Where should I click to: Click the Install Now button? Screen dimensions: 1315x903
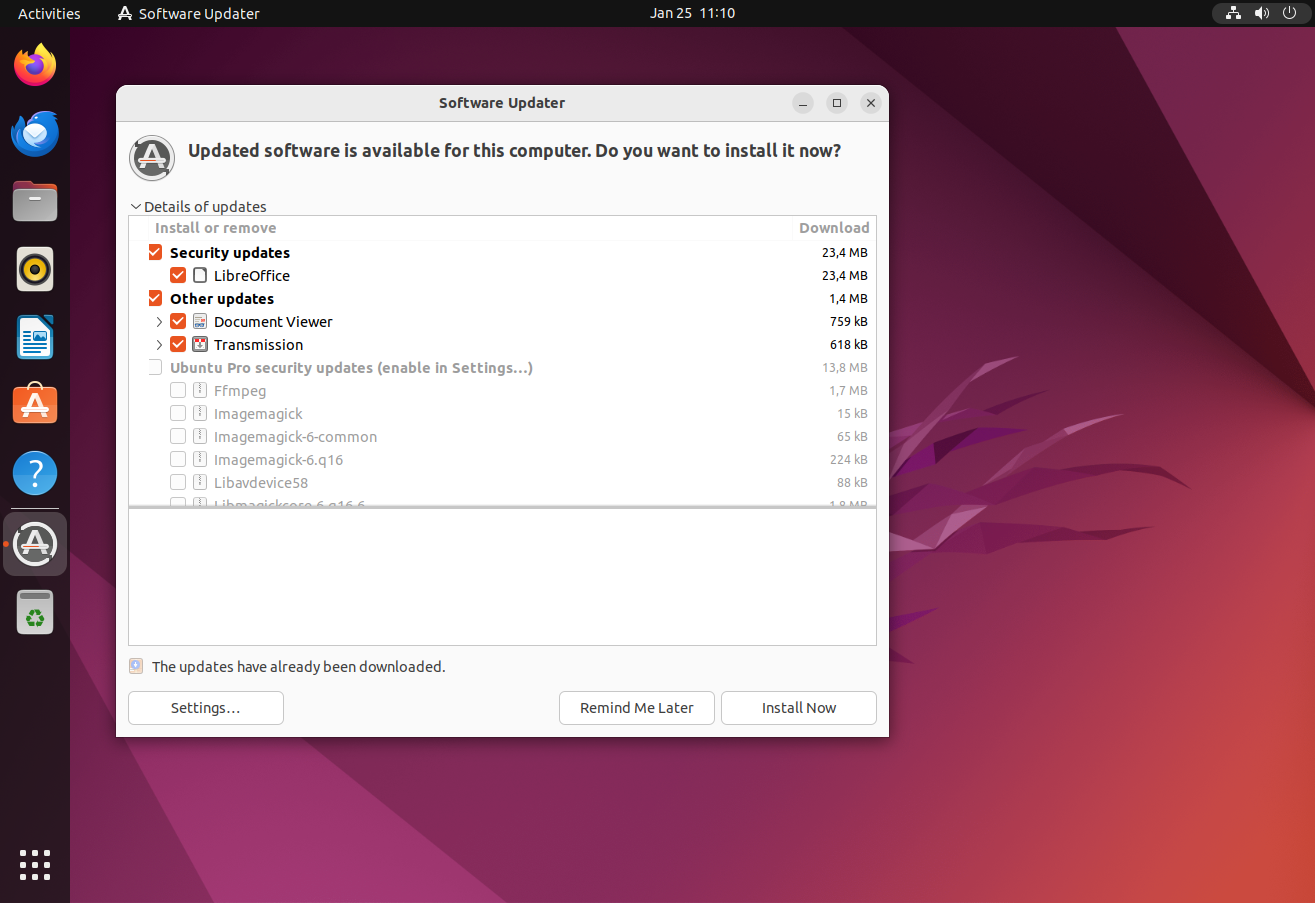coord(799,708)
